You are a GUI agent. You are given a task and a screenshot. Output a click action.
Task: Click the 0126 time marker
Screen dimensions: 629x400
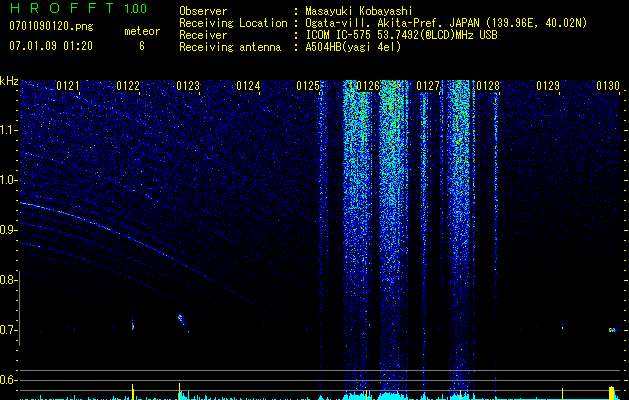[368, 86]
